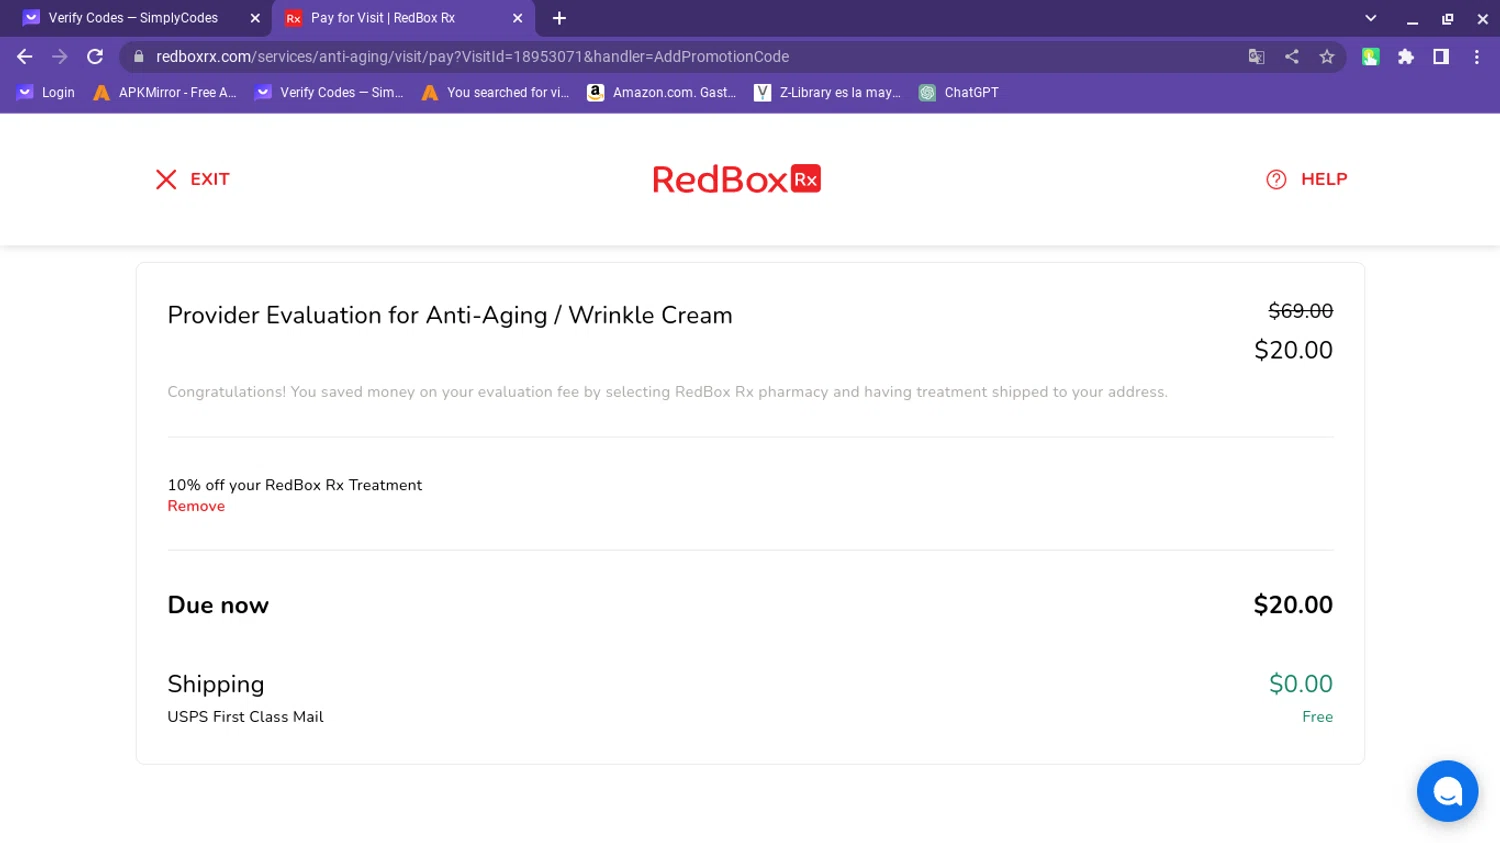The image size is (1500, 843).
Task: Click the Congratulations savings message
Action: pos(667,392)
